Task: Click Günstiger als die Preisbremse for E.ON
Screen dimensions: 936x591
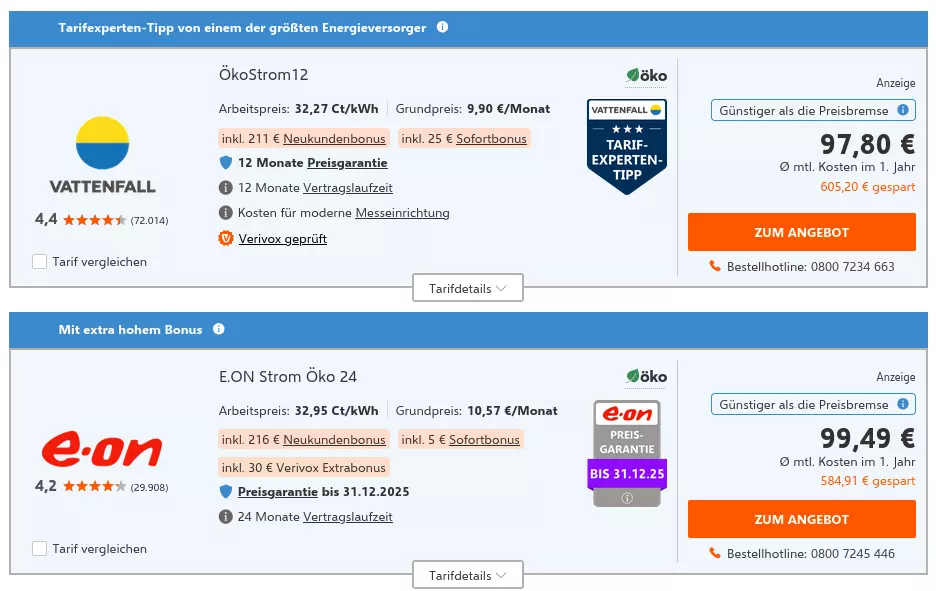Action: (x=813, y=404)
